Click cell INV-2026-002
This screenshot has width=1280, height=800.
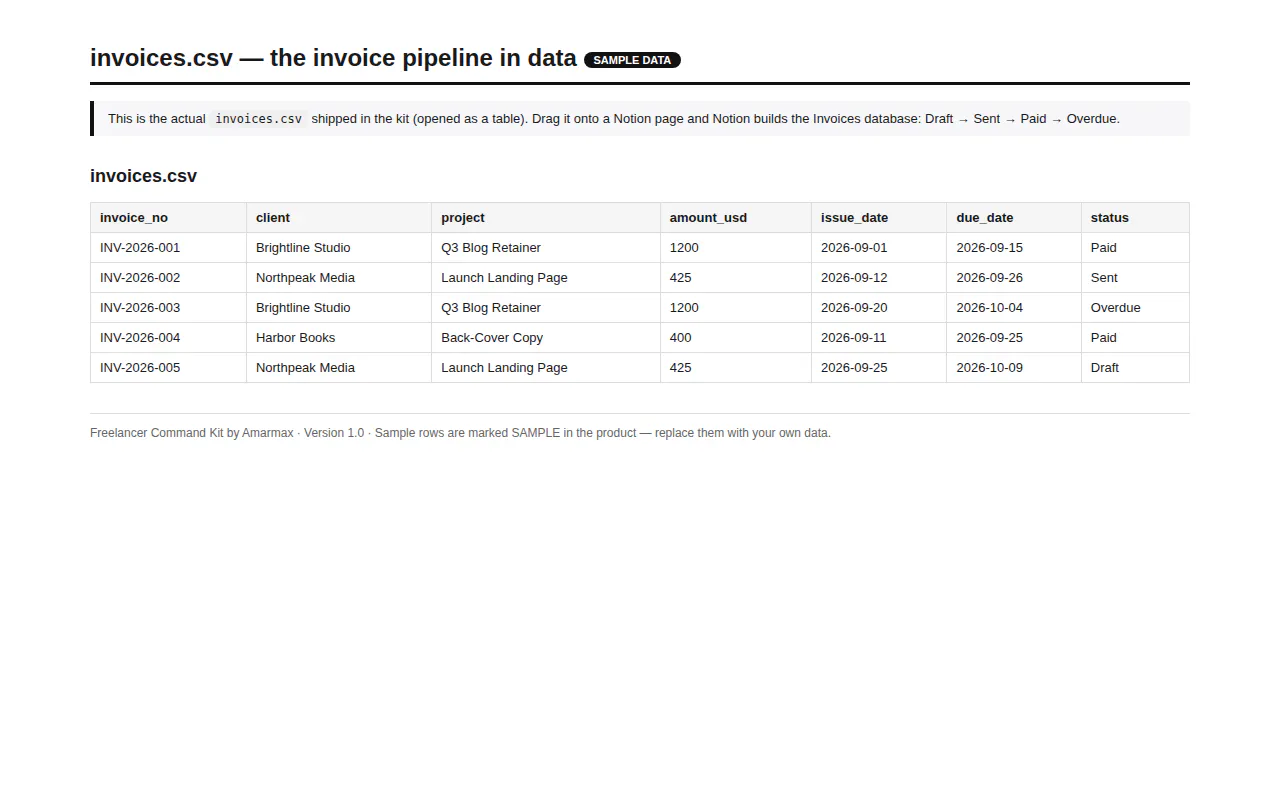[x=168, y=277]
